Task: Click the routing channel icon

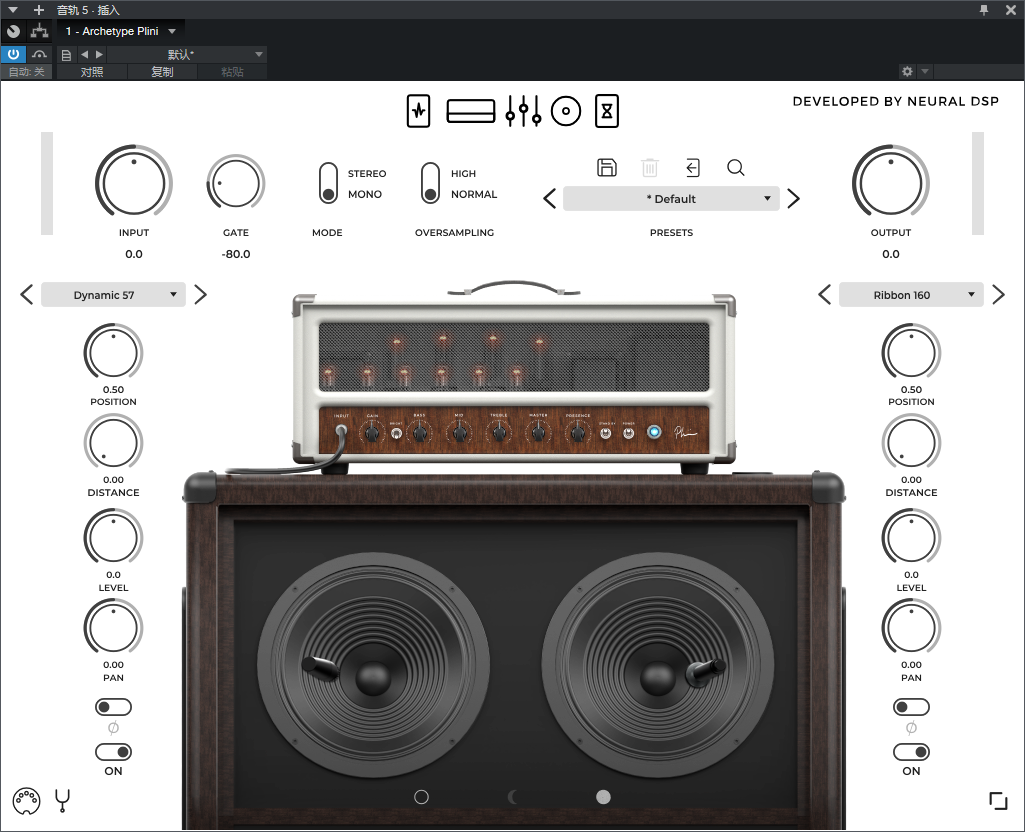Action: pos(39,31)
